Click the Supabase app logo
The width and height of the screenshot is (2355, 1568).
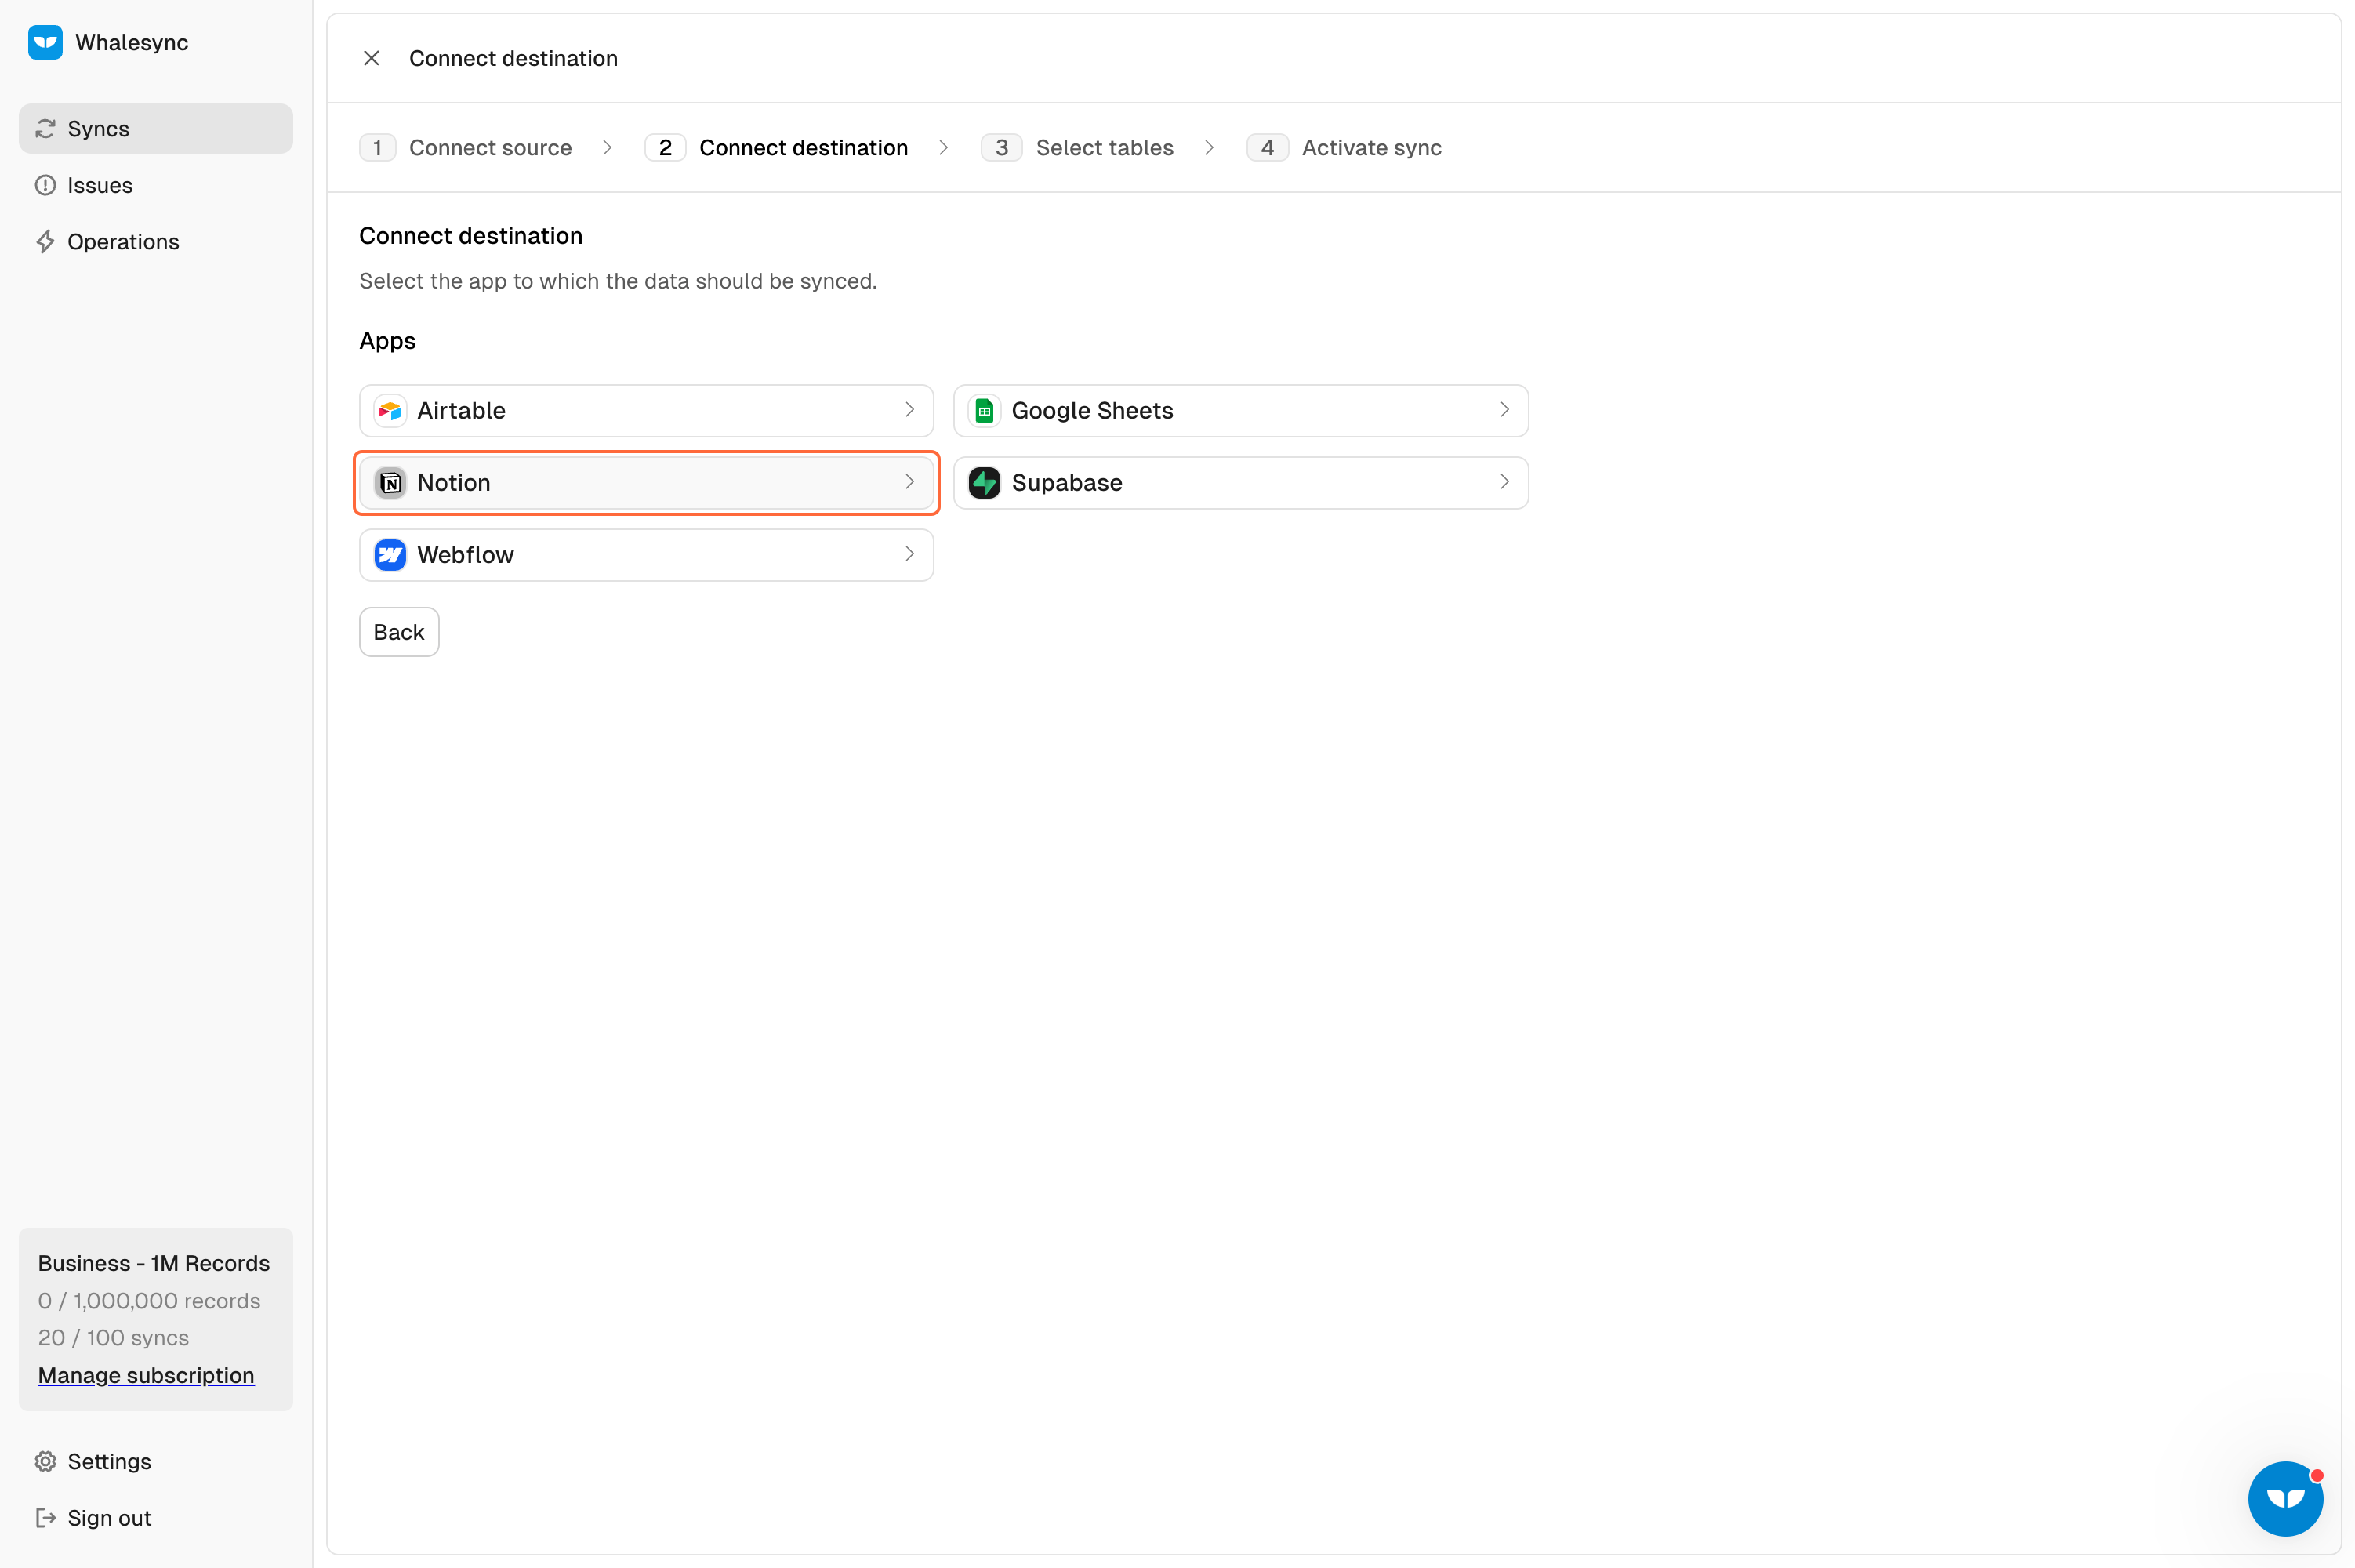(x=984, y=483)
